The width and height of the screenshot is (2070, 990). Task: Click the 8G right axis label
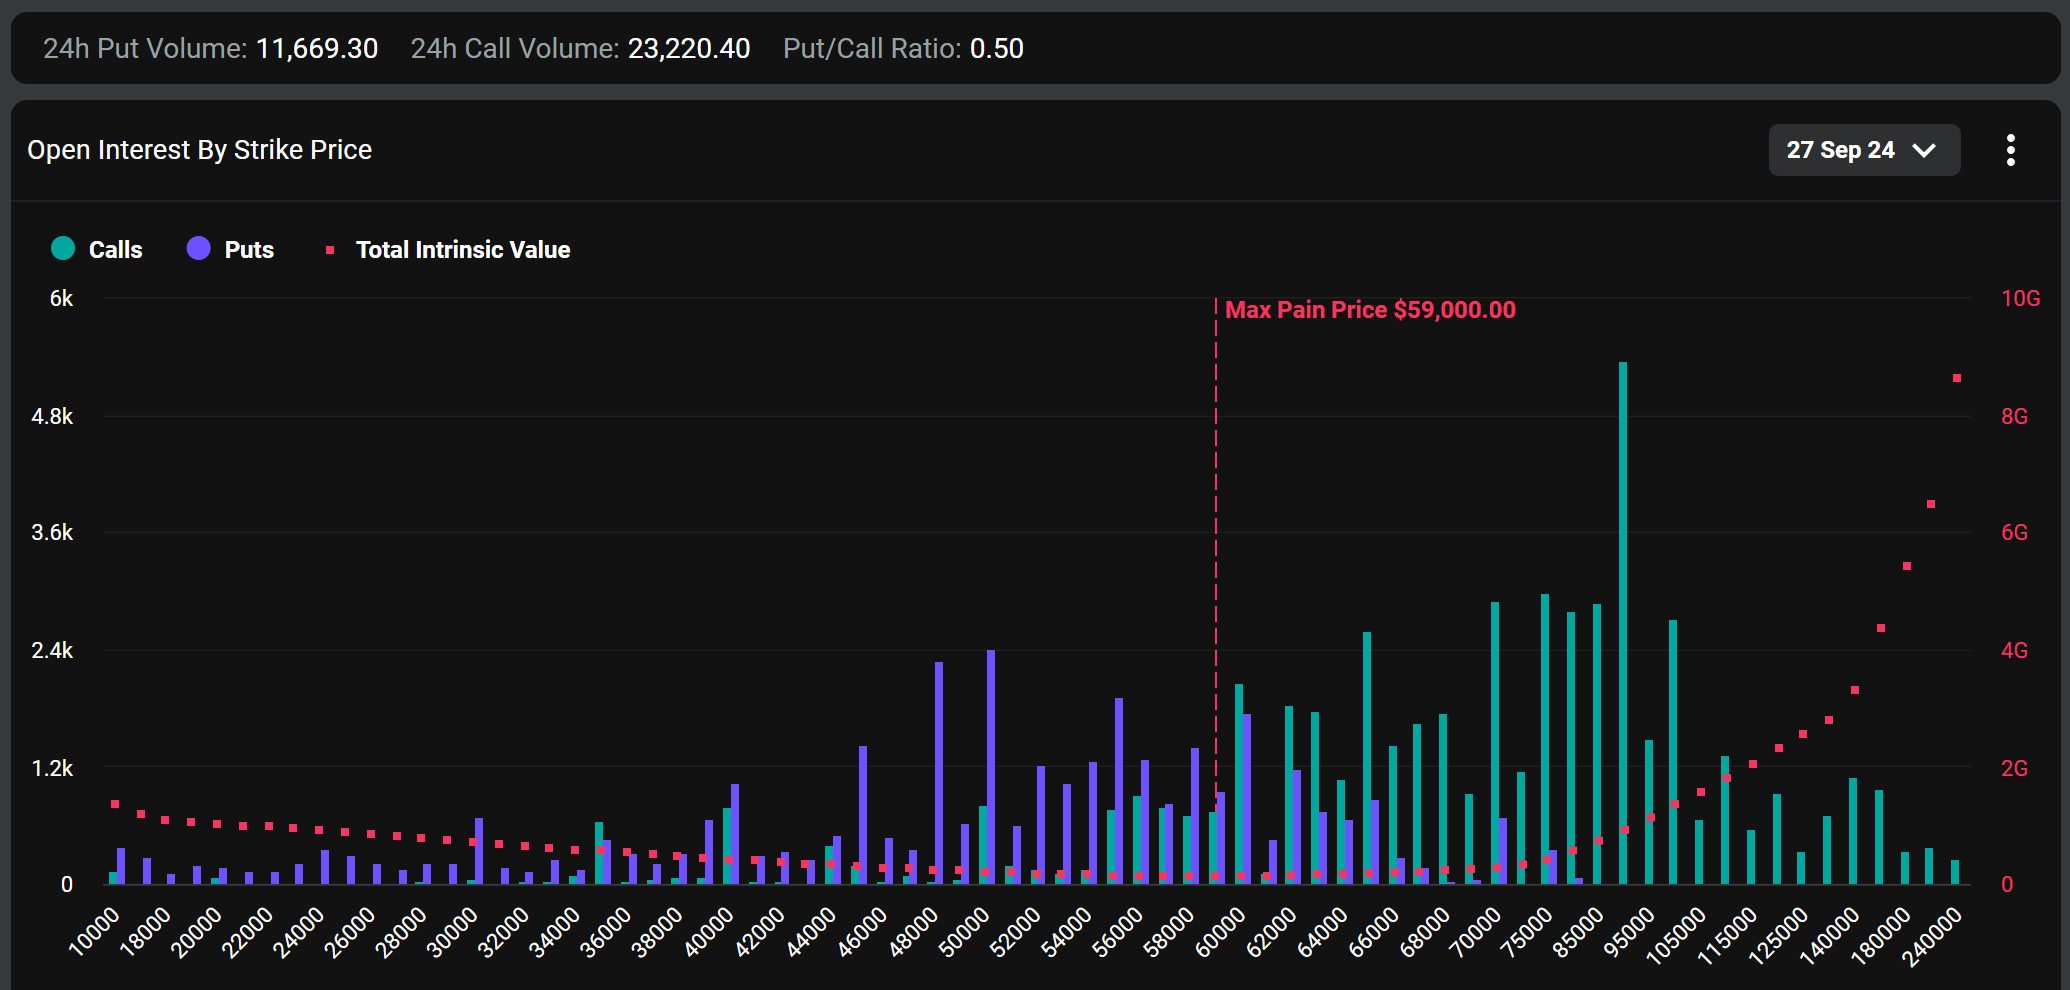click(x=2014, y=416)
